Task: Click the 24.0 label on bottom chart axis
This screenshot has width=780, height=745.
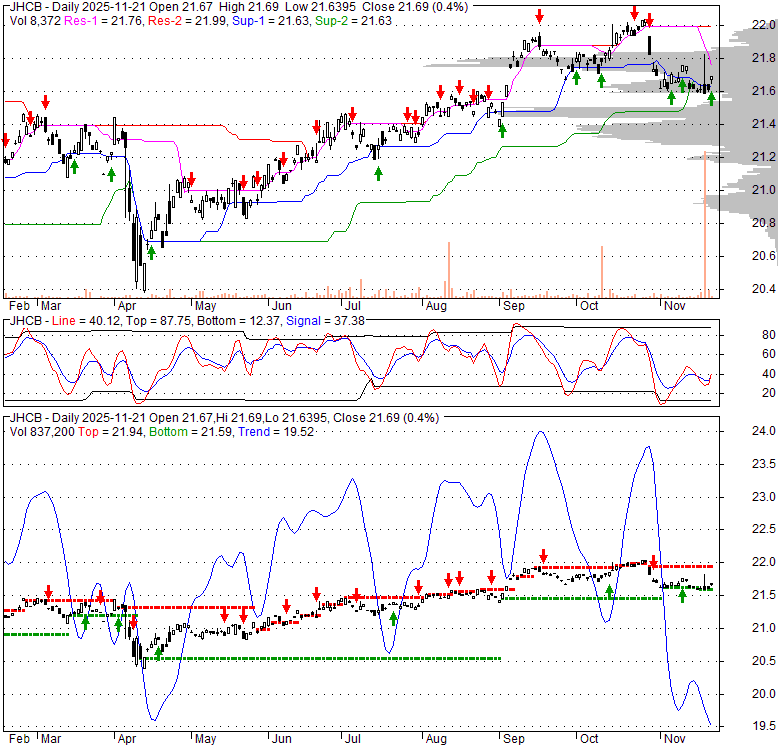Action: click(x=764, y=431)
